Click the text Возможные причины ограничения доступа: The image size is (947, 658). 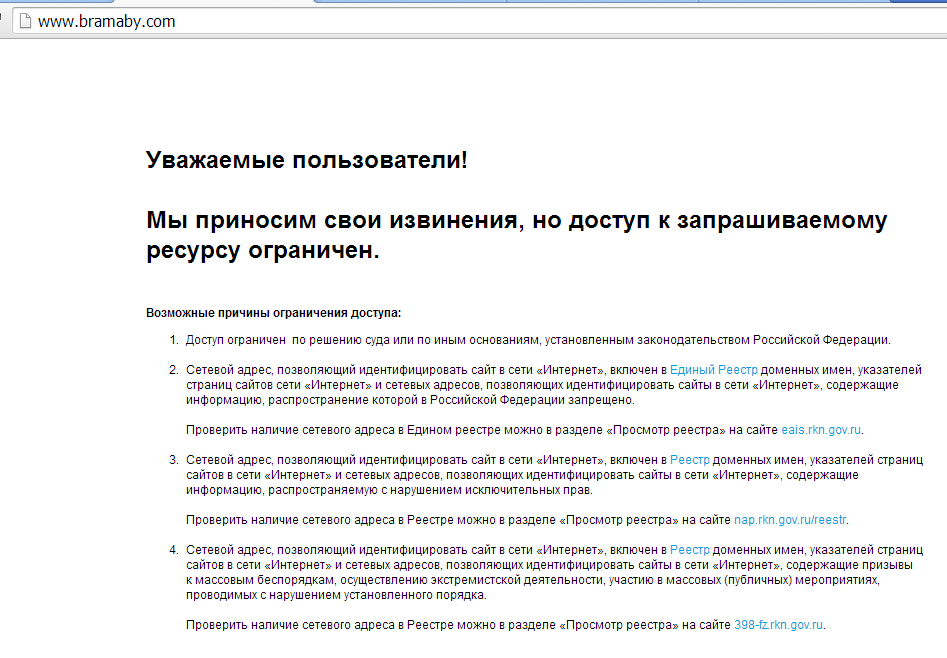coord(274,313)
